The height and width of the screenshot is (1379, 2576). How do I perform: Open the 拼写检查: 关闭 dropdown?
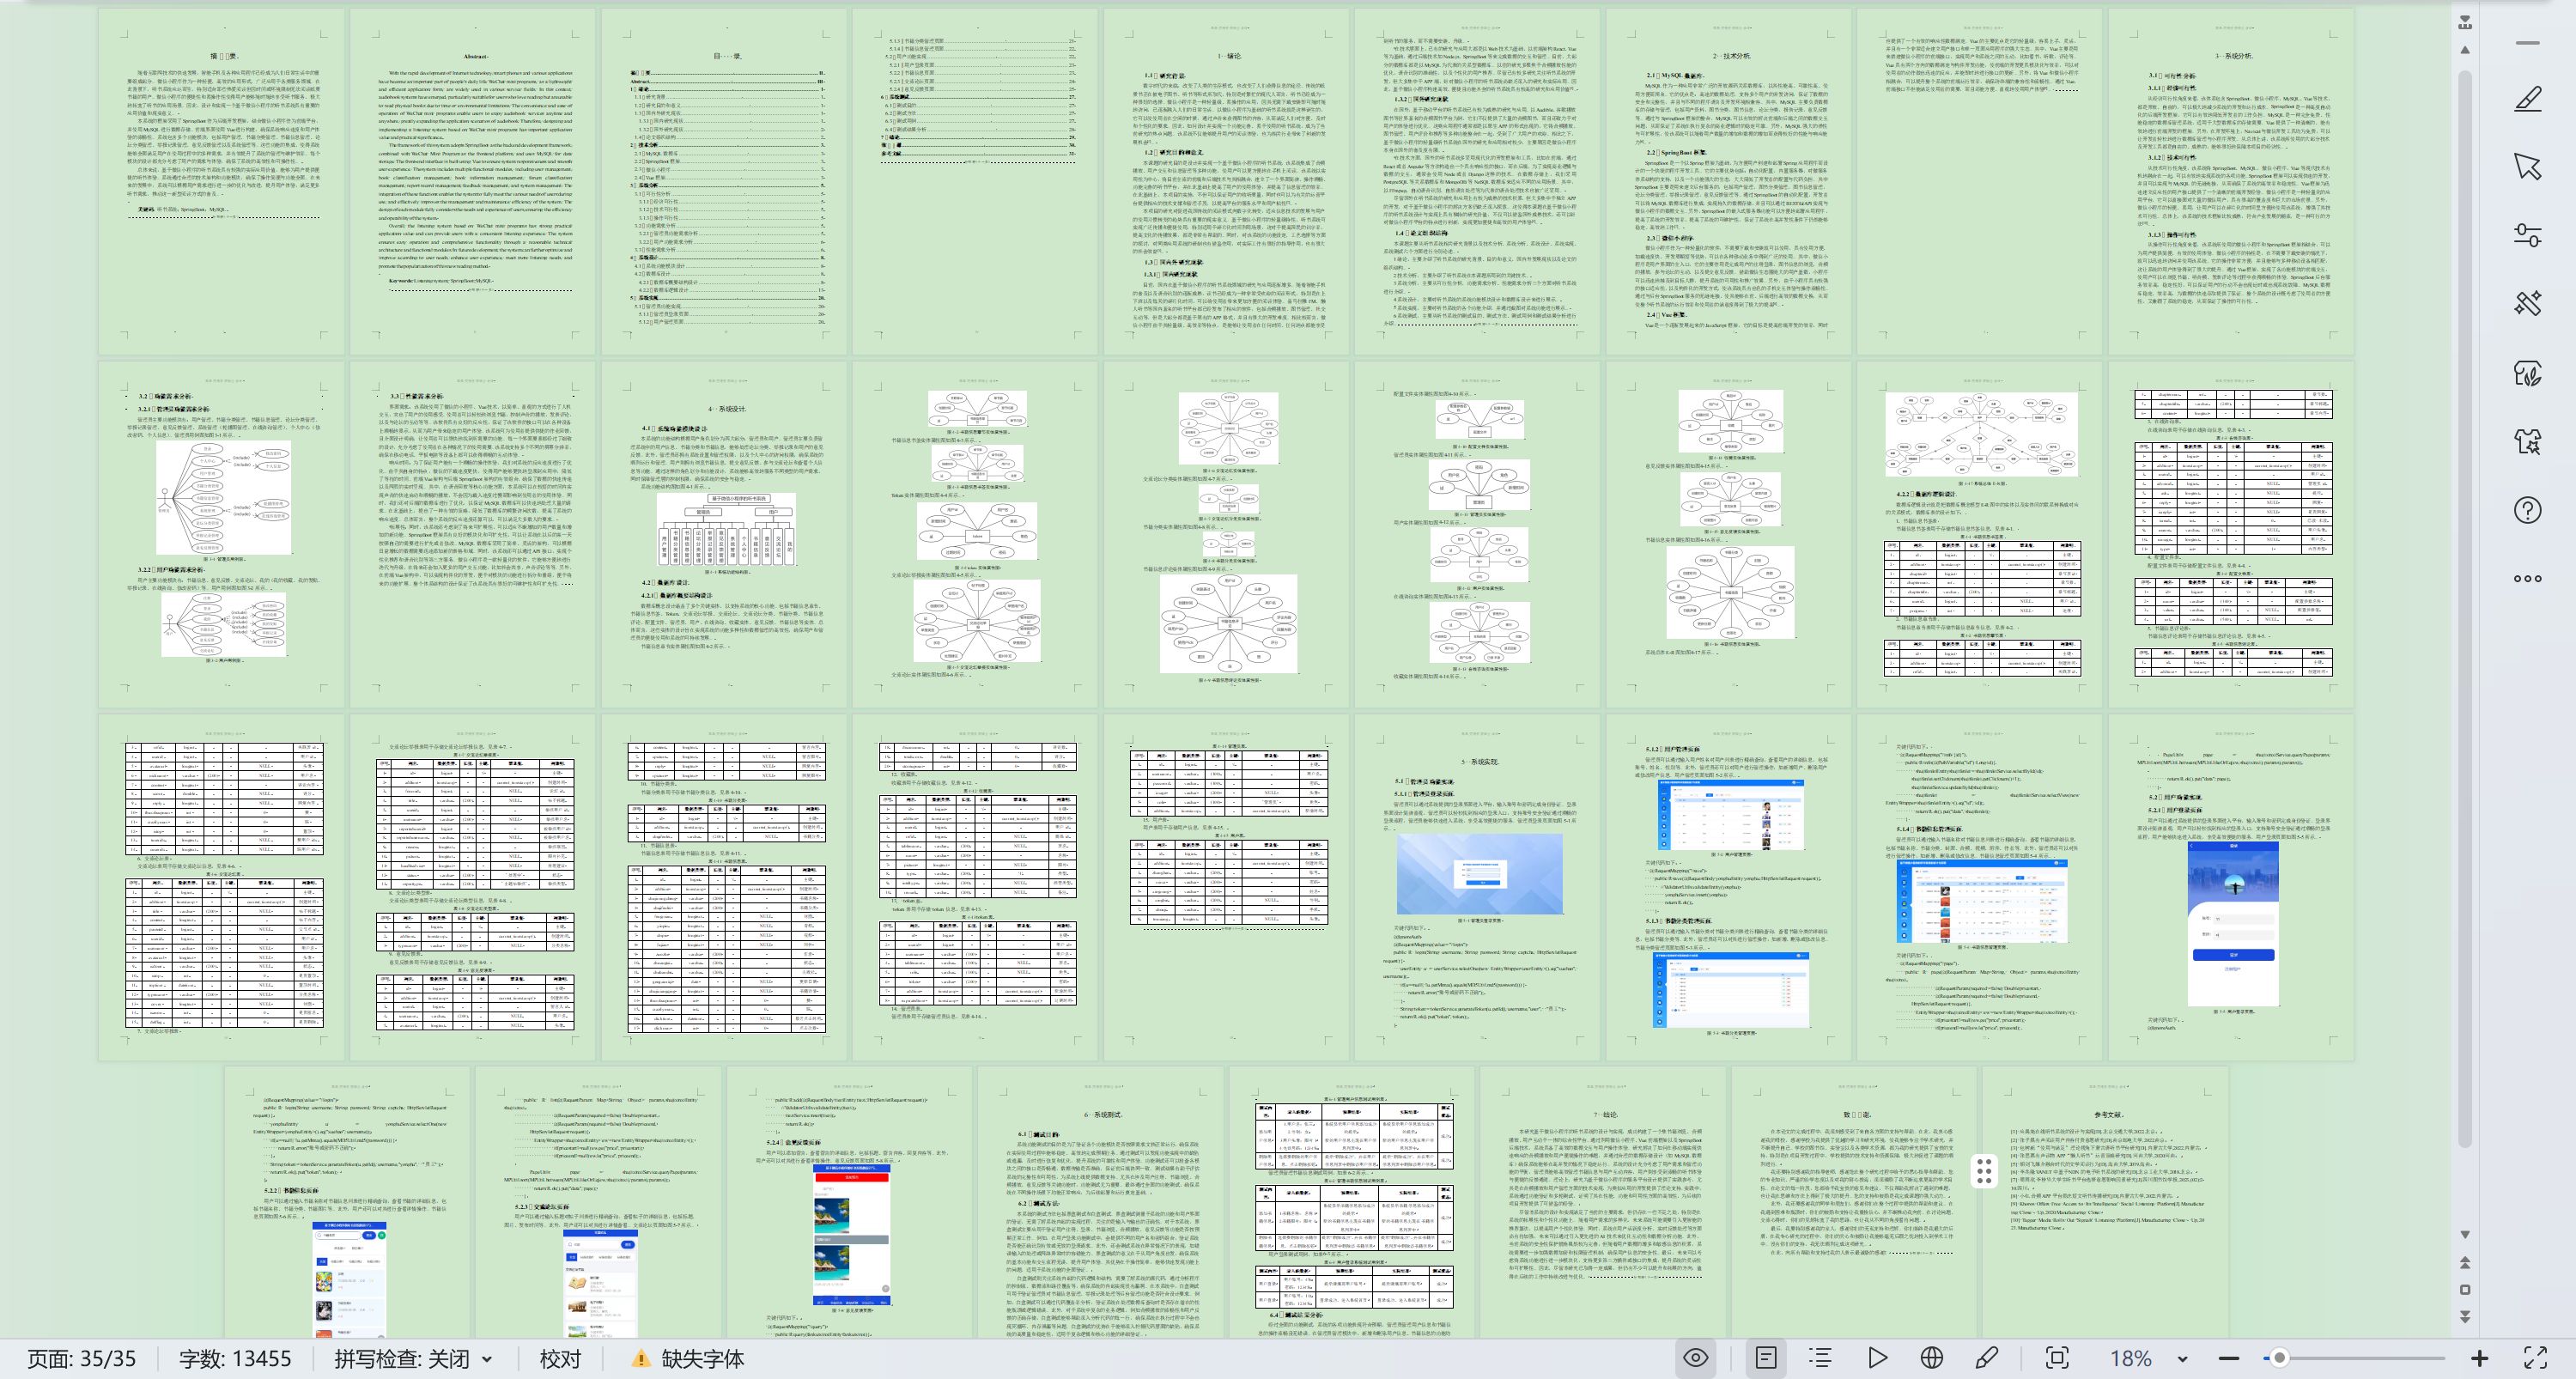(414, 1358)
